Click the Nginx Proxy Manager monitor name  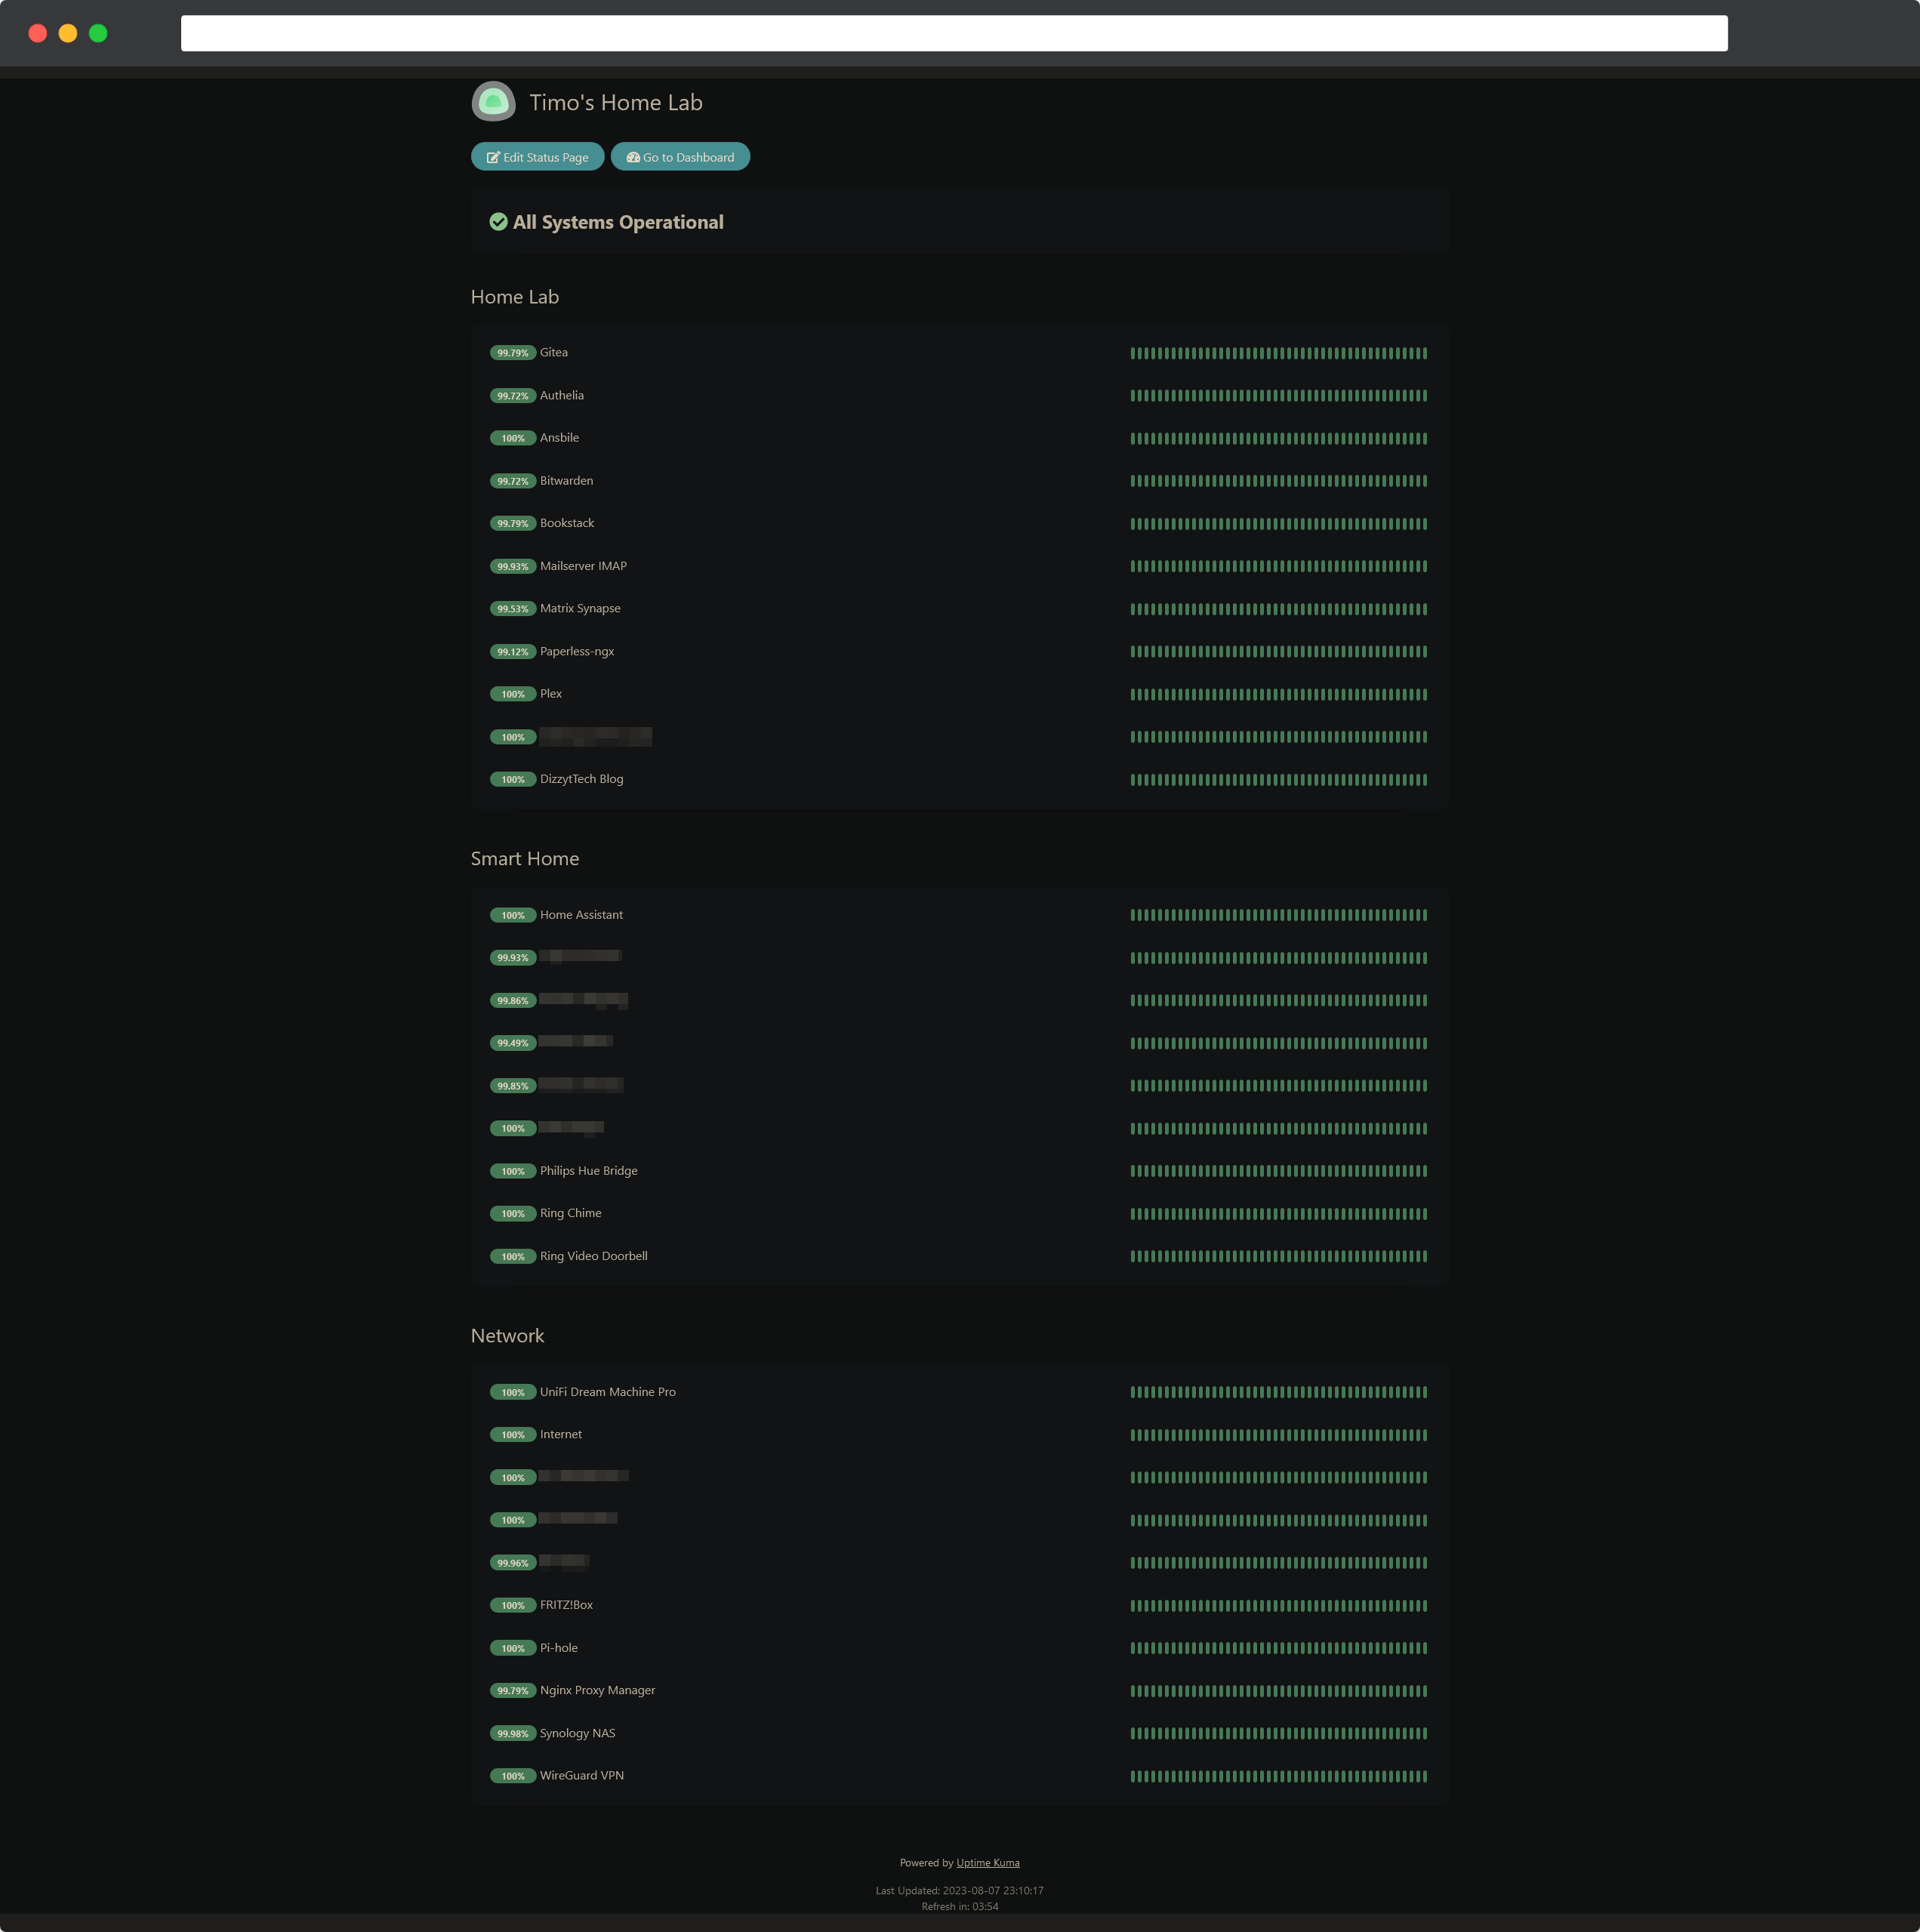597,1690
